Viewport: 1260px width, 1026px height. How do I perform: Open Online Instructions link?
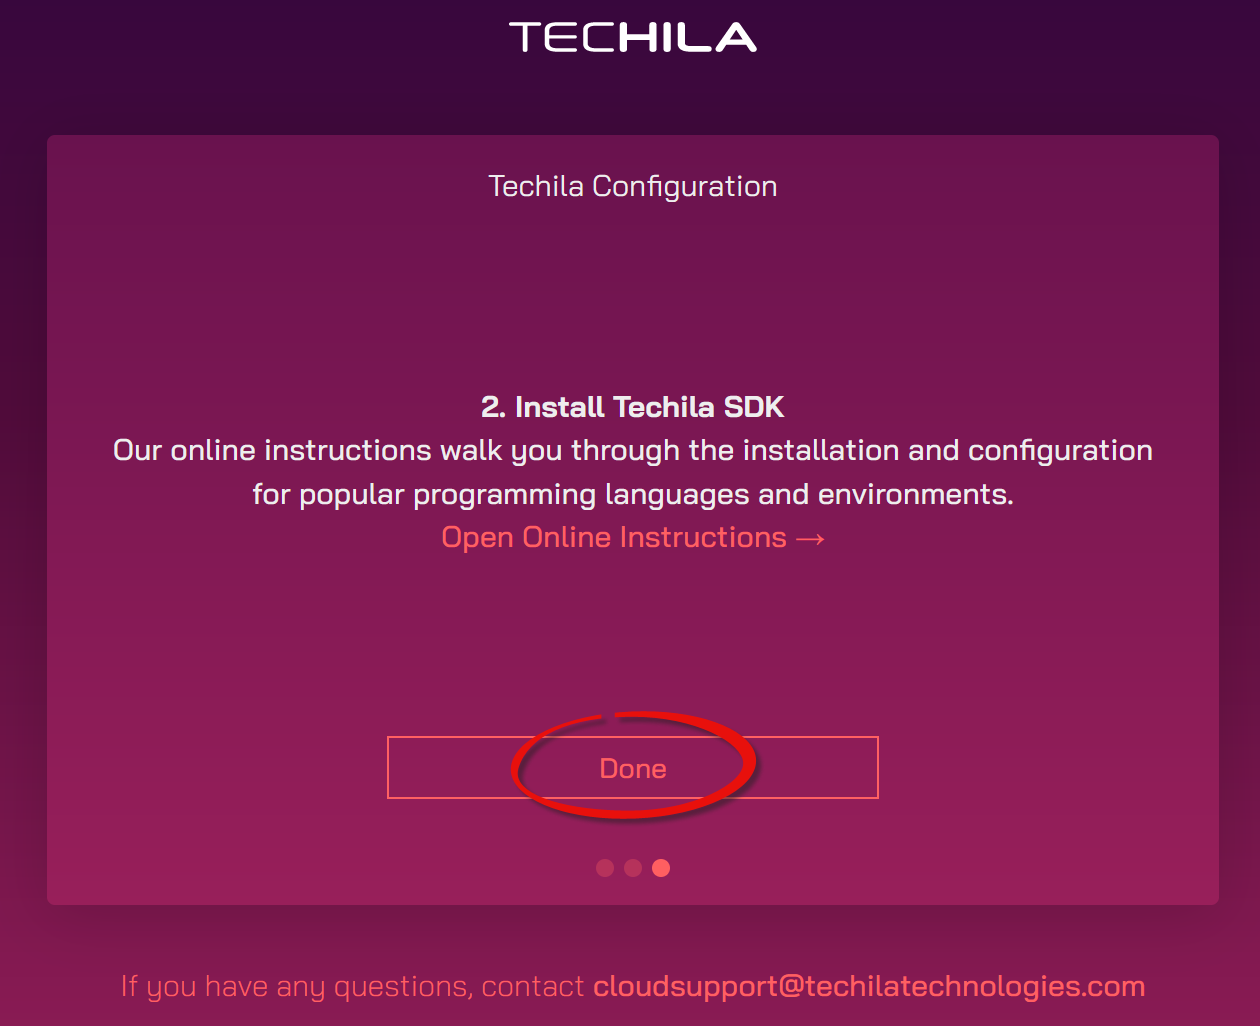614,538
